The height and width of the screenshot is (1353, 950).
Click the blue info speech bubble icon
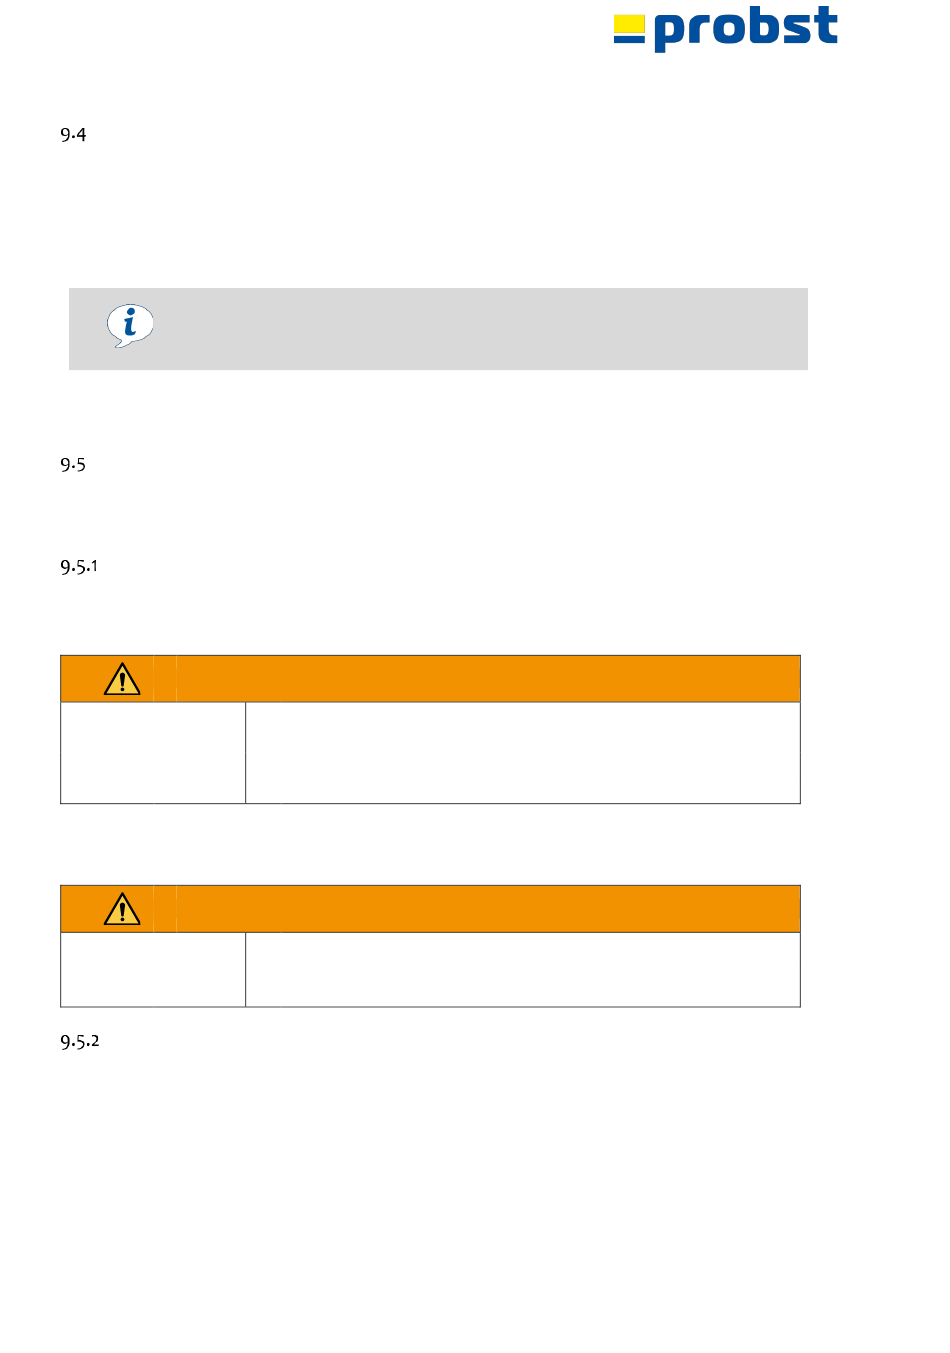click(x=130, y=326)
